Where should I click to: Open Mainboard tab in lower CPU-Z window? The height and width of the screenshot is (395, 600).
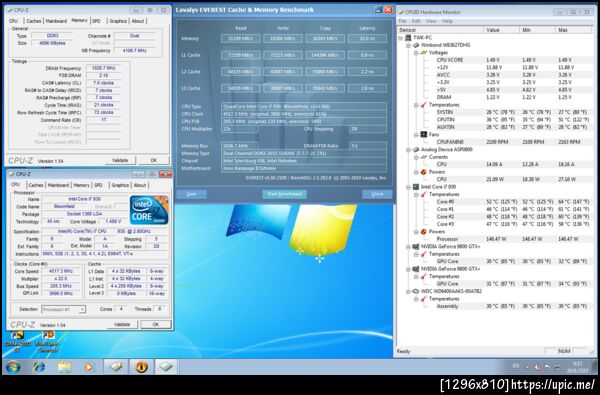coord(58,185)
